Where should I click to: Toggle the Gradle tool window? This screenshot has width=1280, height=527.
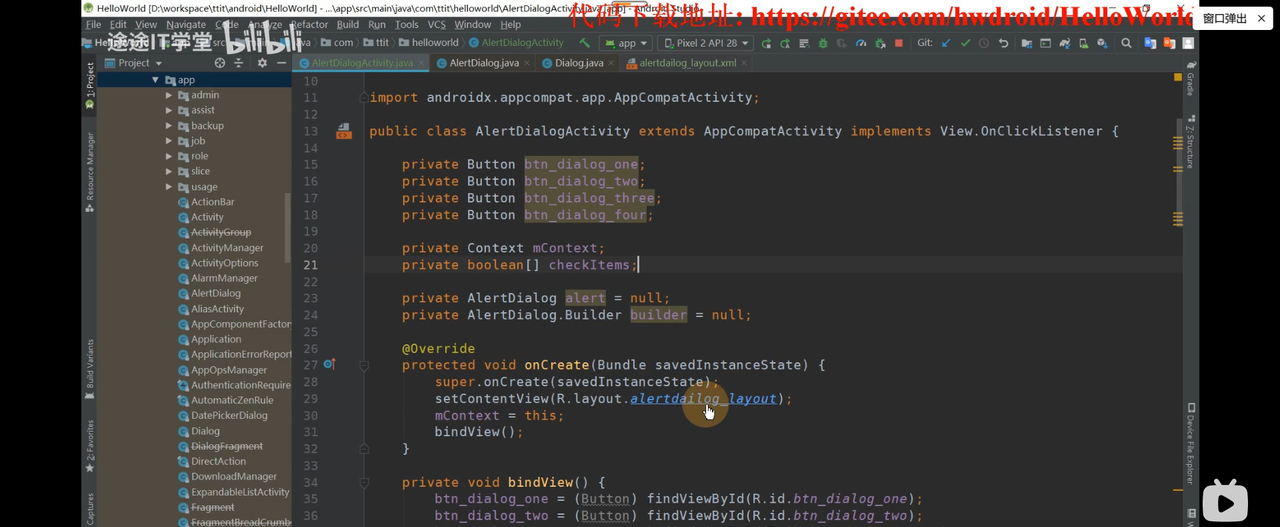coord(1190,80)
